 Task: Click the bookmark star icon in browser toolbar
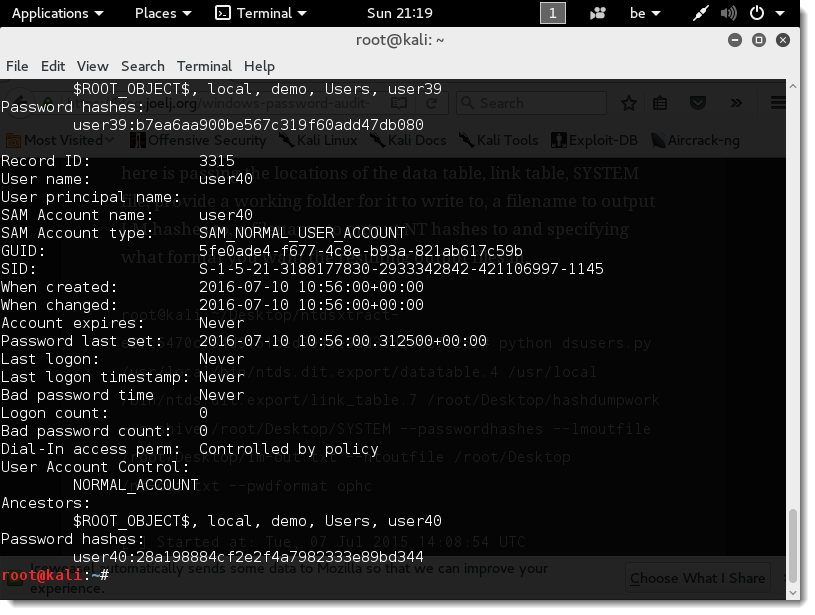pyautogui.click(x=629, y=103)
